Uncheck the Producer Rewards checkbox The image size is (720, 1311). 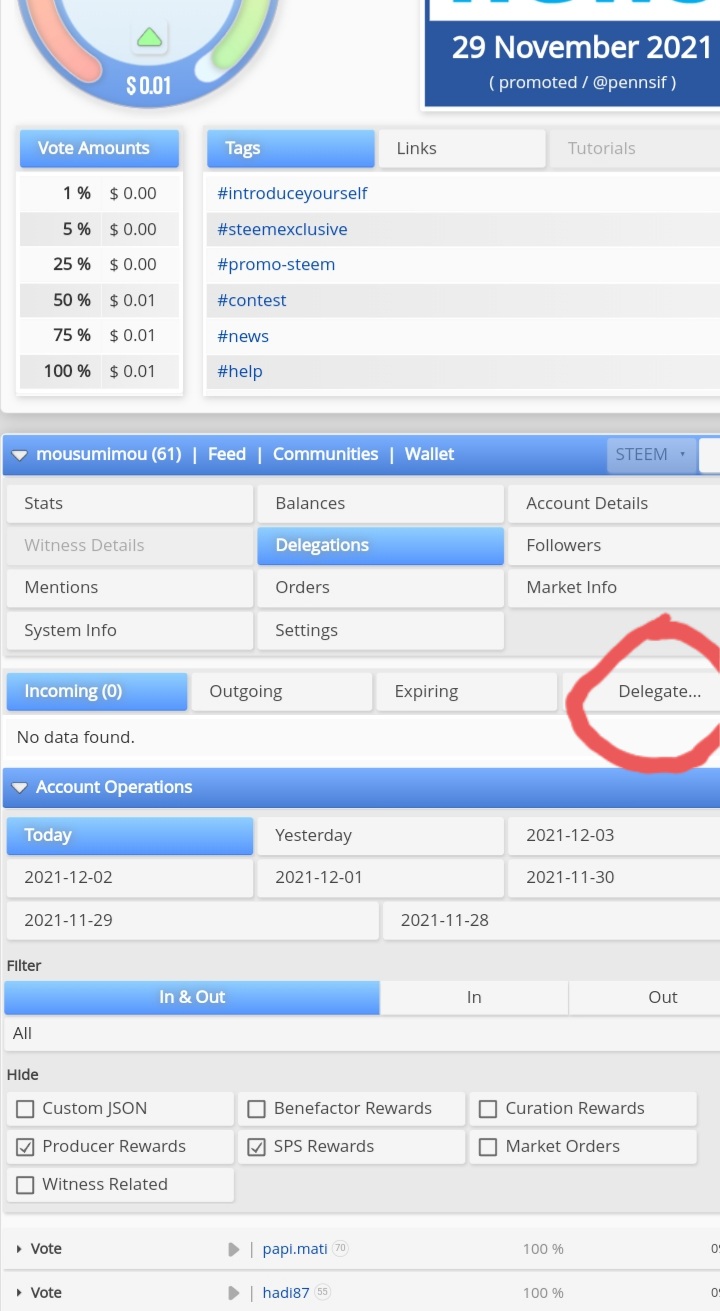24,1146
